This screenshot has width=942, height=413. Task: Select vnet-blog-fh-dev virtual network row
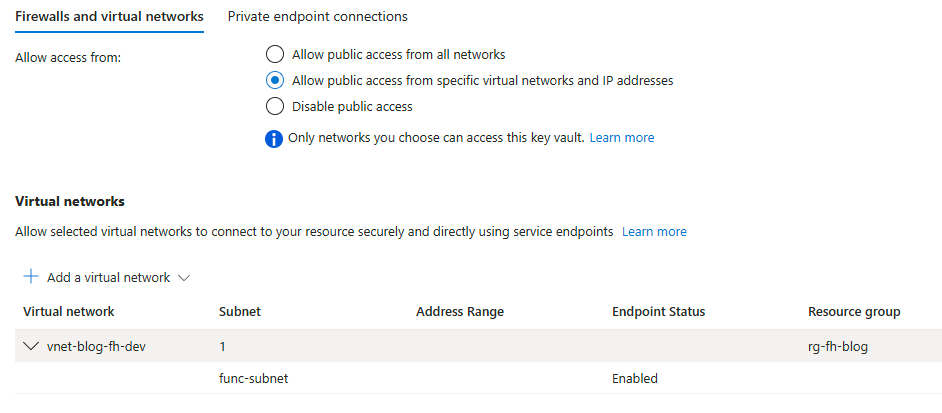point(478,346)
